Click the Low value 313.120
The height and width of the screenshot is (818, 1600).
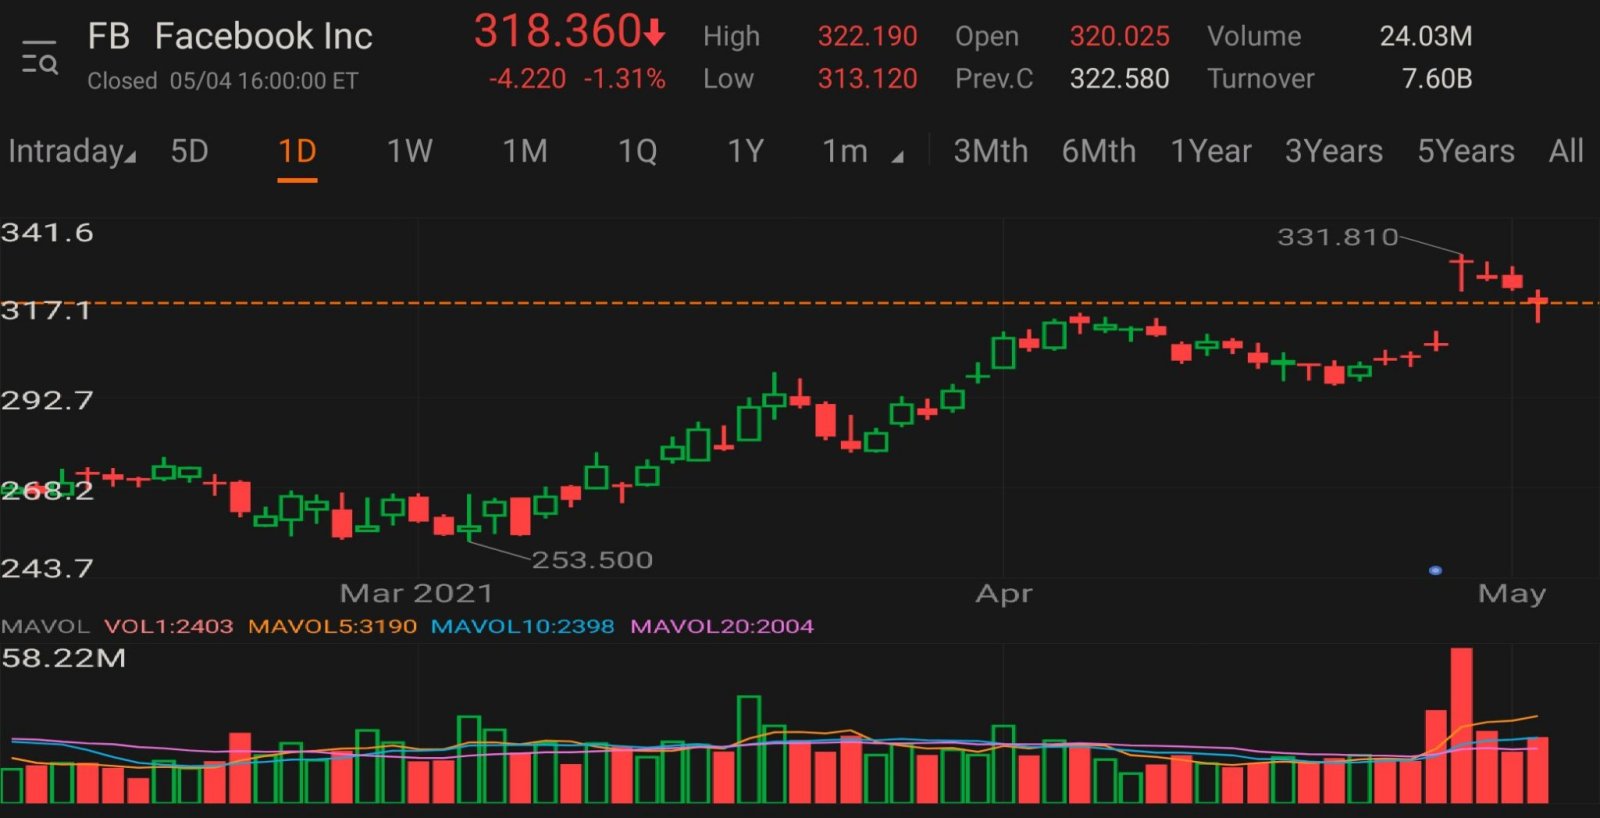click(x=867, y=79)
